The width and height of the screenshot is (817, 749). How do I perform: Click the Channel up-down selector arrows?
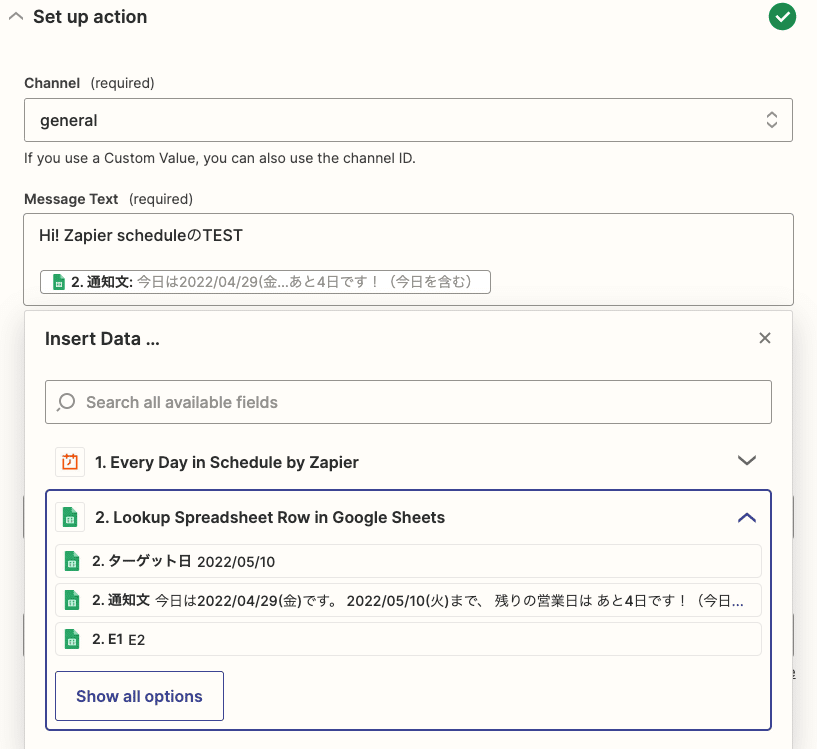pyautogui.click(x=772, y=120)
